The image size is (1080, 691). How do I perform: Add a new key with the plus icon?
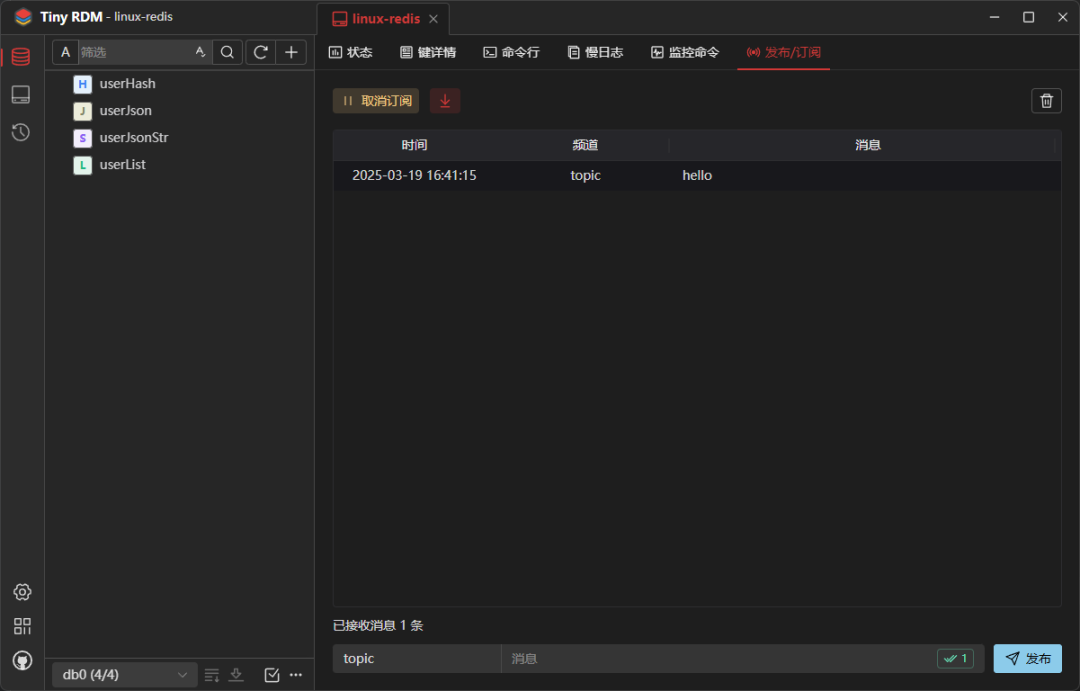pos(291,51)
